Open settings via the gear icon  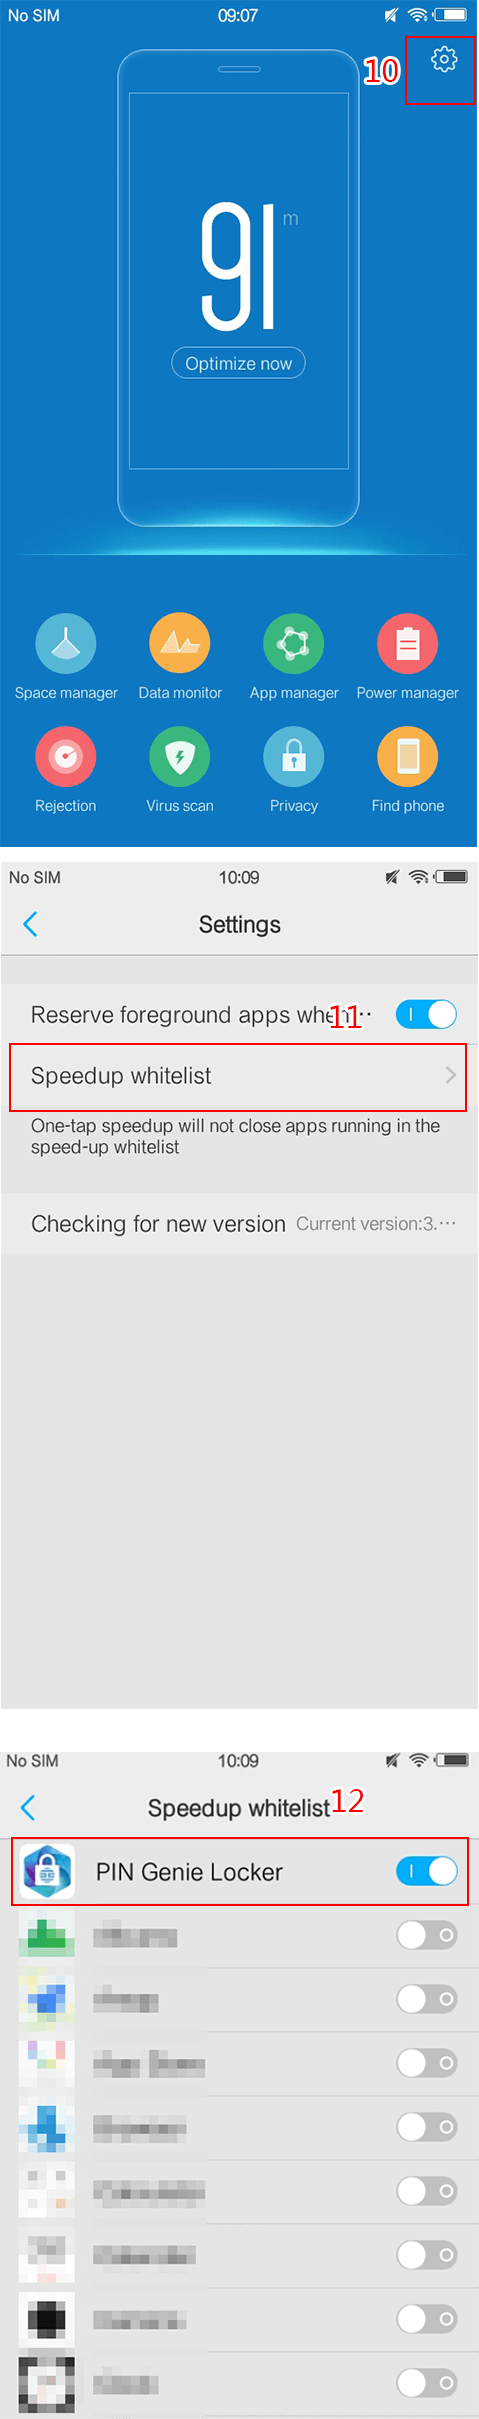443,60
